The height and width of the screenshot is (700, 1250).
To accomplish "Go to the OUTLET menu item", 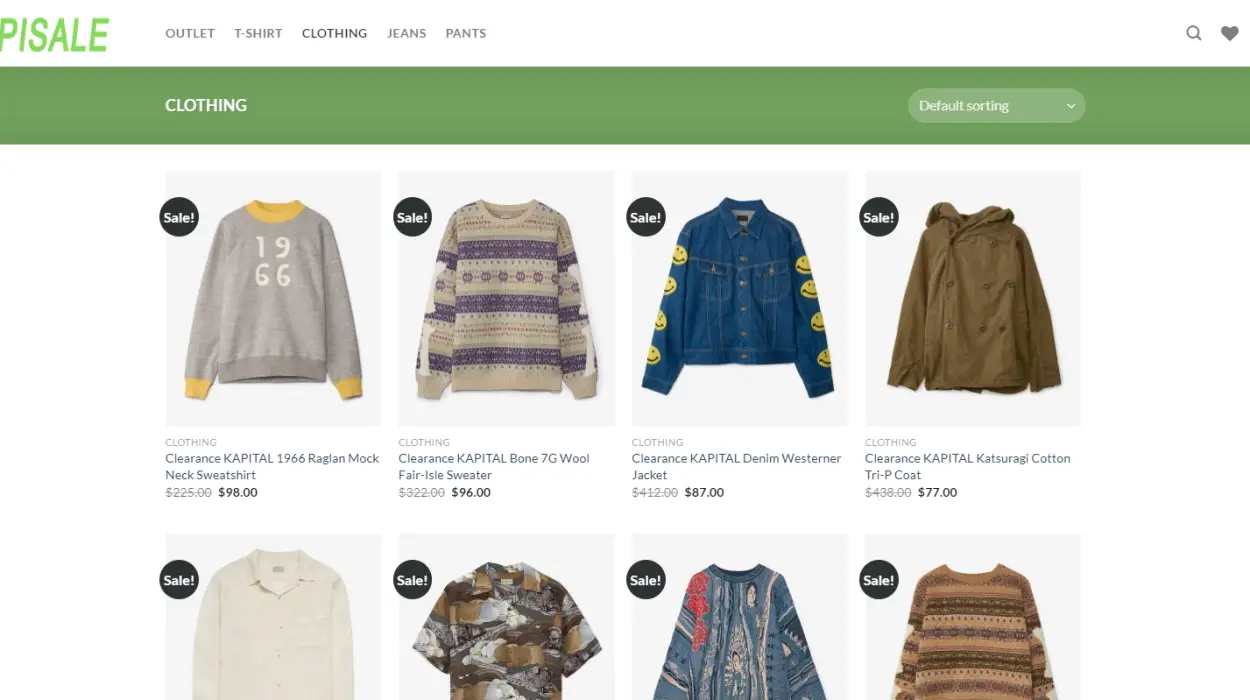I will [x=190, y=33].
